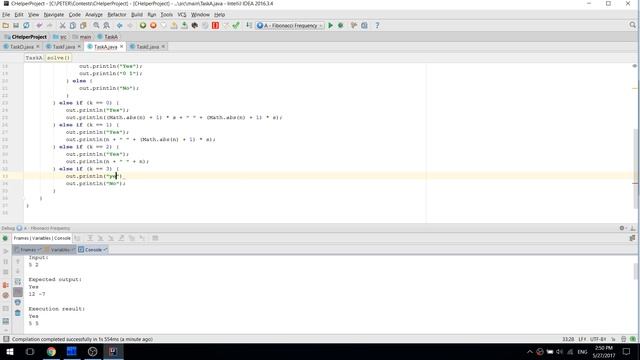Open the Navigate menu
This screenshot has width=640, height=360.
[54, 15]
